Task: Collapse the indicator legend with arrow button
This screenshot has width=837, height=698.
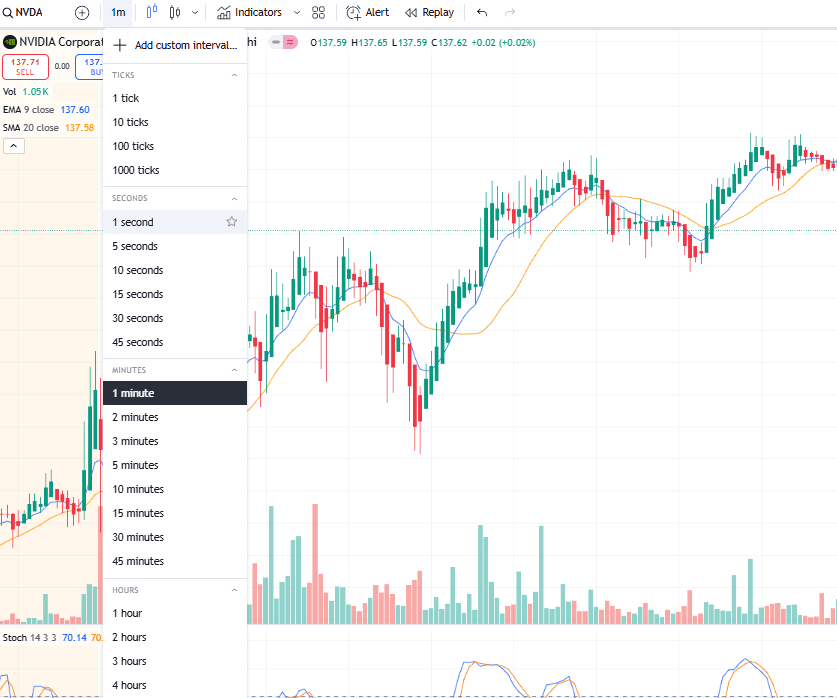Action: point(14,146)
